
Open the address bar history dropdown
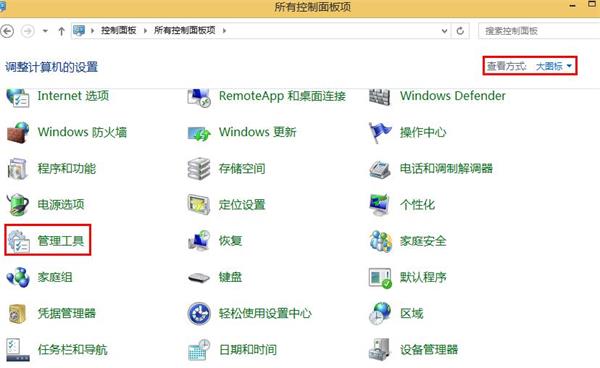click(444, 31)
